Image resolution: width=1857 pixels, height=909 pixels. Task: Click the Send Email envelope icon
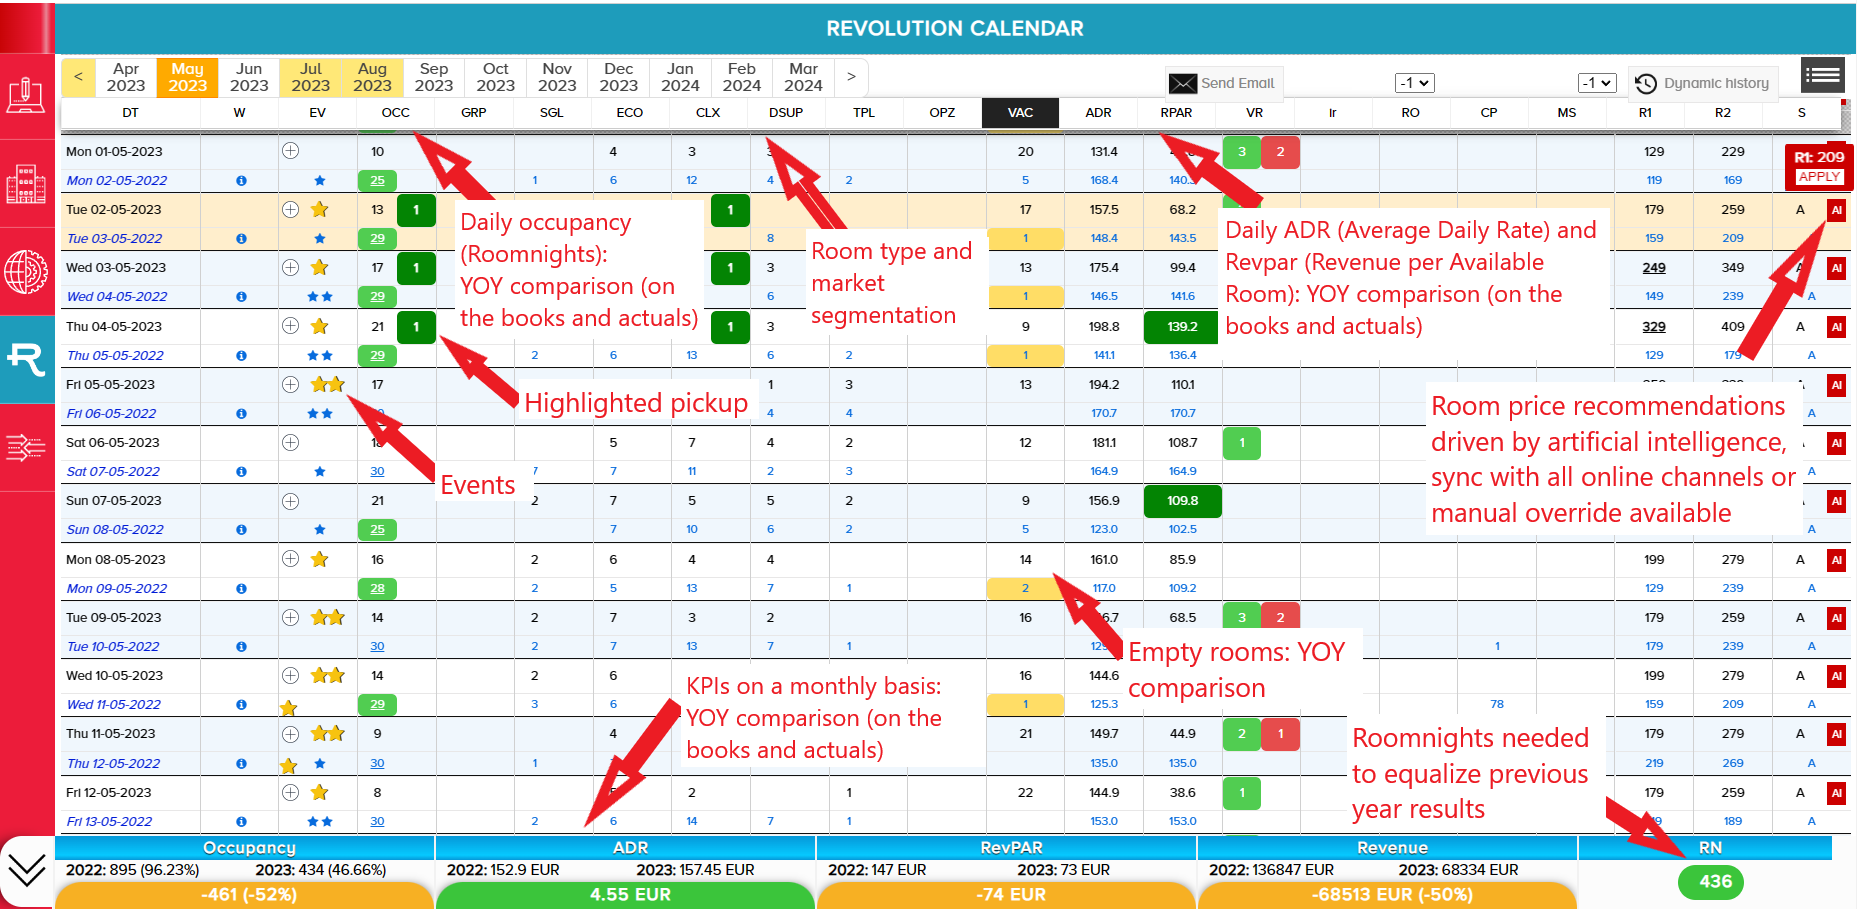click(x=1183, y=83)
